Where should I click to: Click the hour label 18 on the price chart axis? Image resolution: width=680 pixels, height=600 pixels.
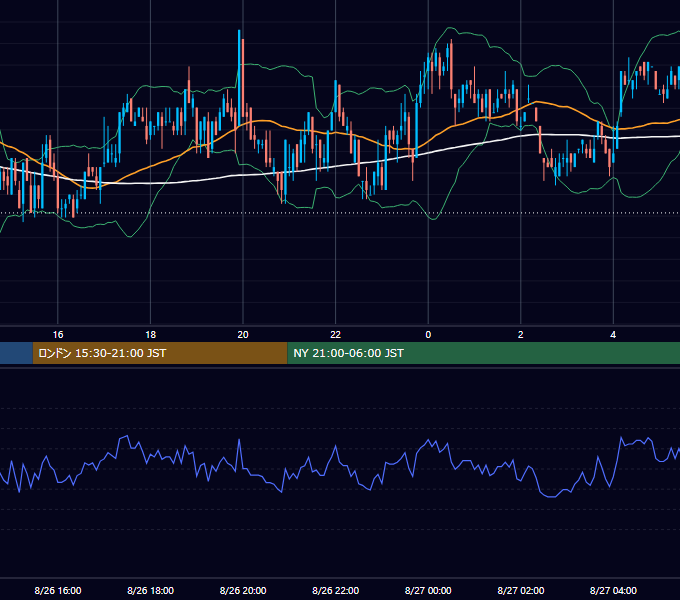150,335
